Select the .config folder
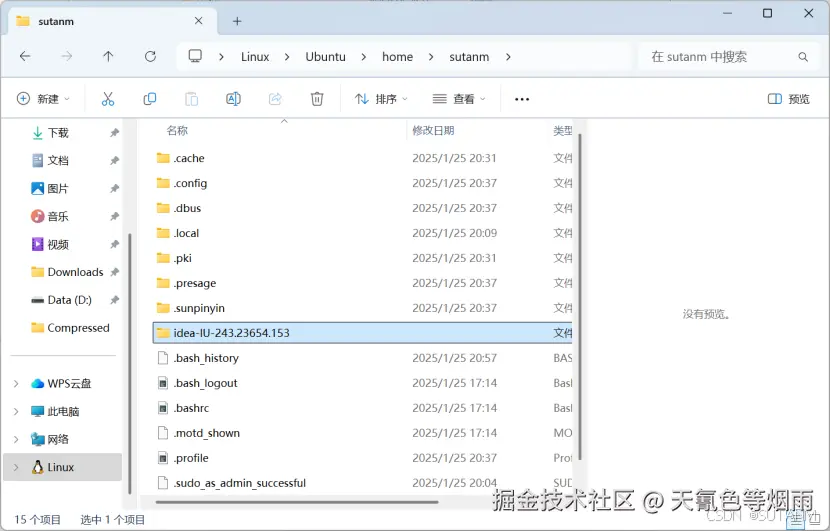The image size is (831, 531). tap(363, 183)
